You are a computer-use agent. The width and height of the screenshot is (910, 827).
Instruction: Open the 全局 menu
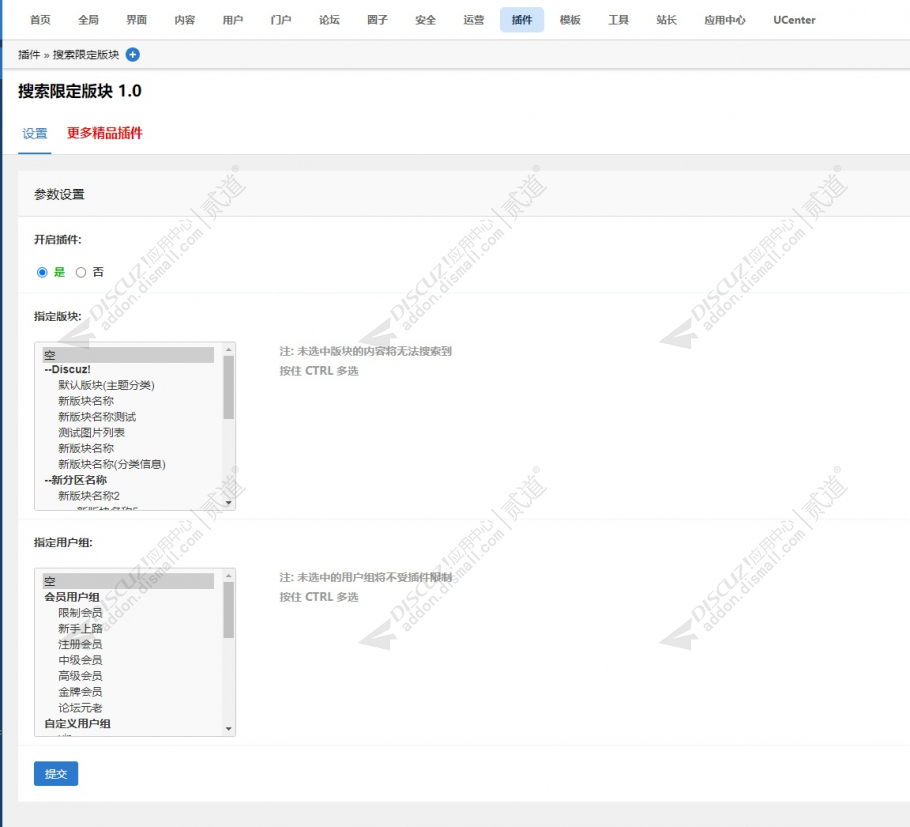[x=88, y=20]
